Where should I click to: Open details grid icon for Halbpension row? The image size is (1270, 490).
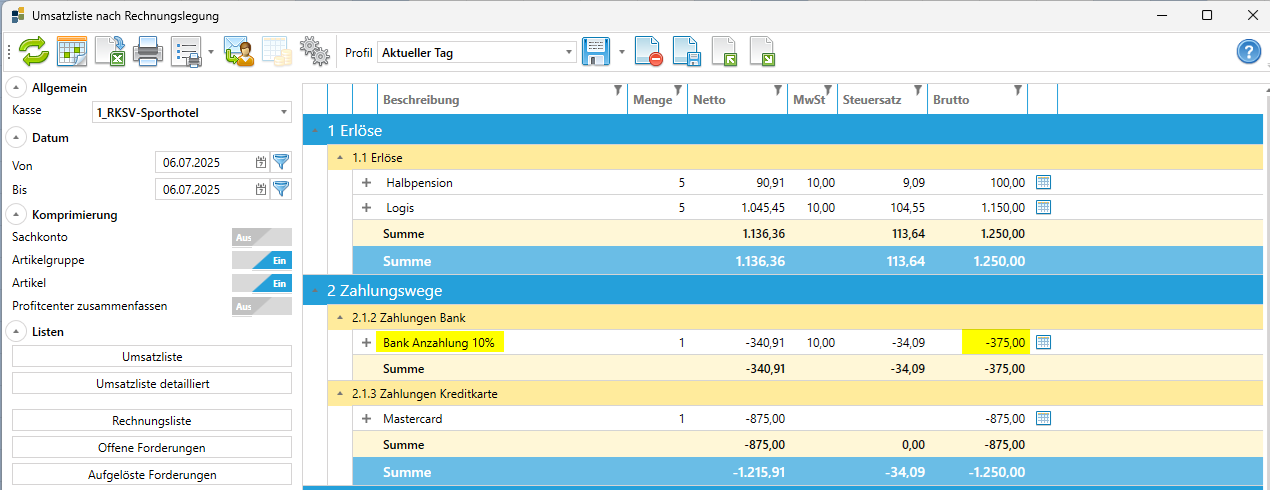(x=1043, y=183)
